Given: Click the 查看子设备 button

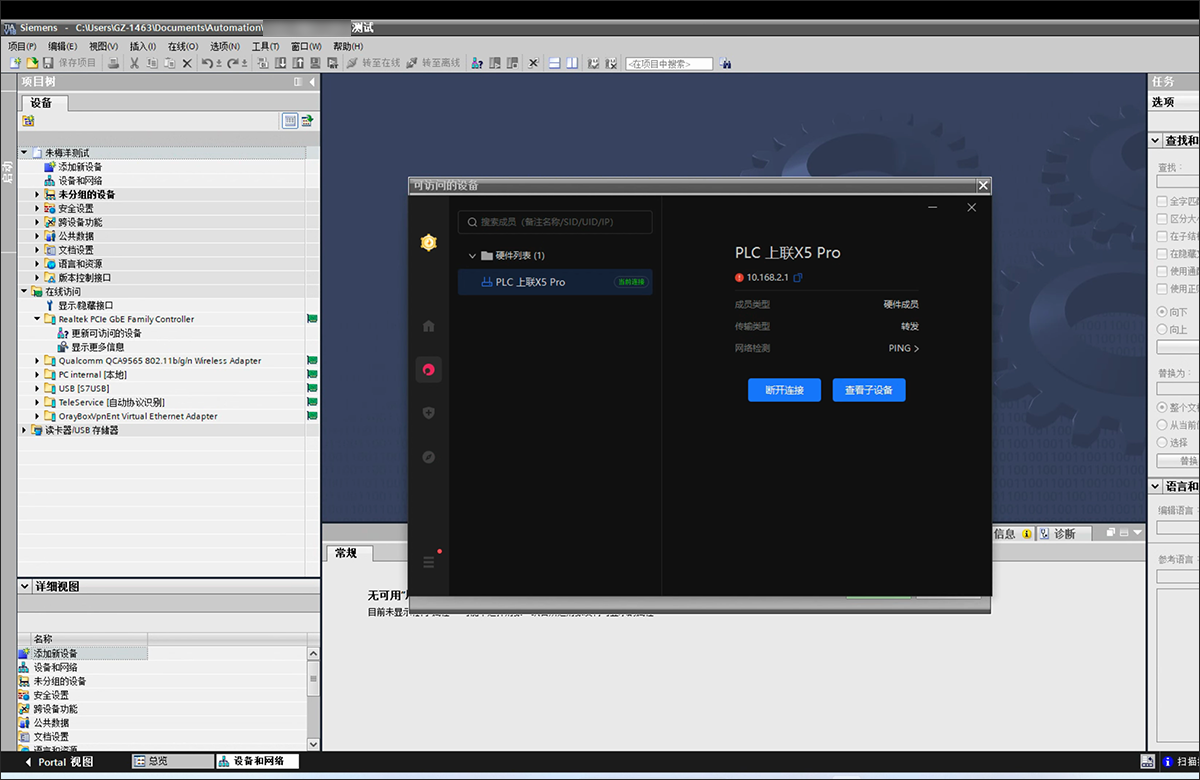Looking at the screenshot, I should coord(869,390).
